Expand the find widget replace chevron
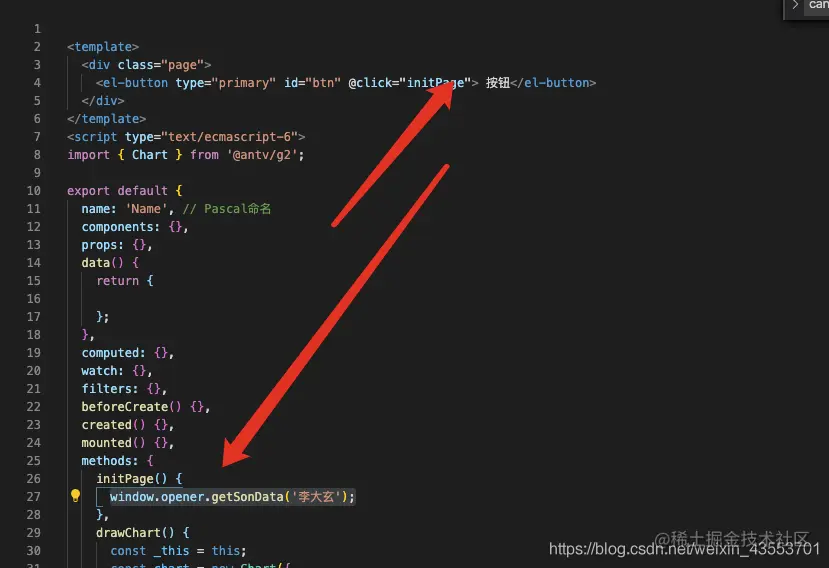Screen dimensions: 829x568 795,5
